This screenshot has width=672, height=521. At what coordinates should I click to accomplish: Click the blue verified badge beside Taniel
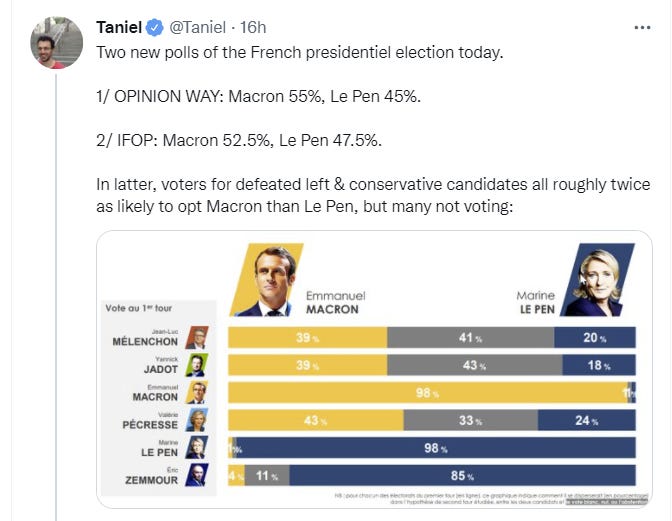[157, 26]
